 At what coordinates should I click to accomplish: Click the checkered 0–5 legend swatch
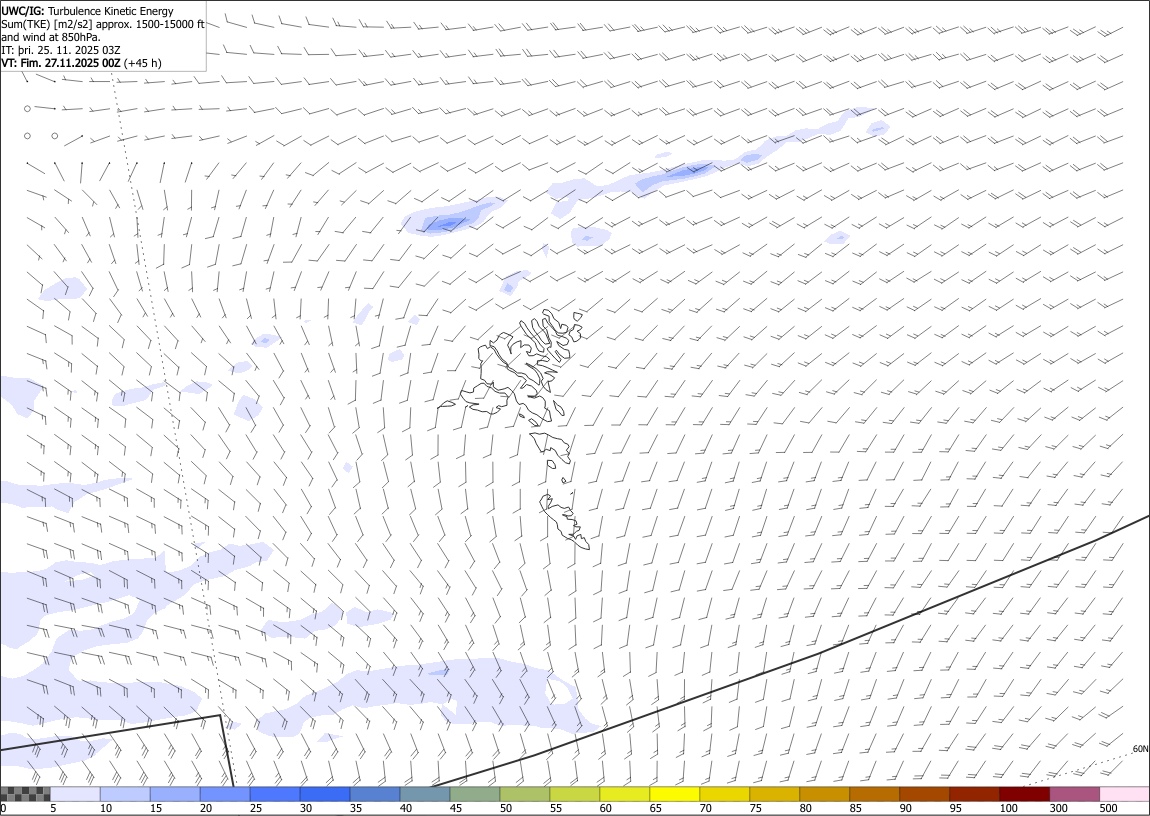pos(25,794)
